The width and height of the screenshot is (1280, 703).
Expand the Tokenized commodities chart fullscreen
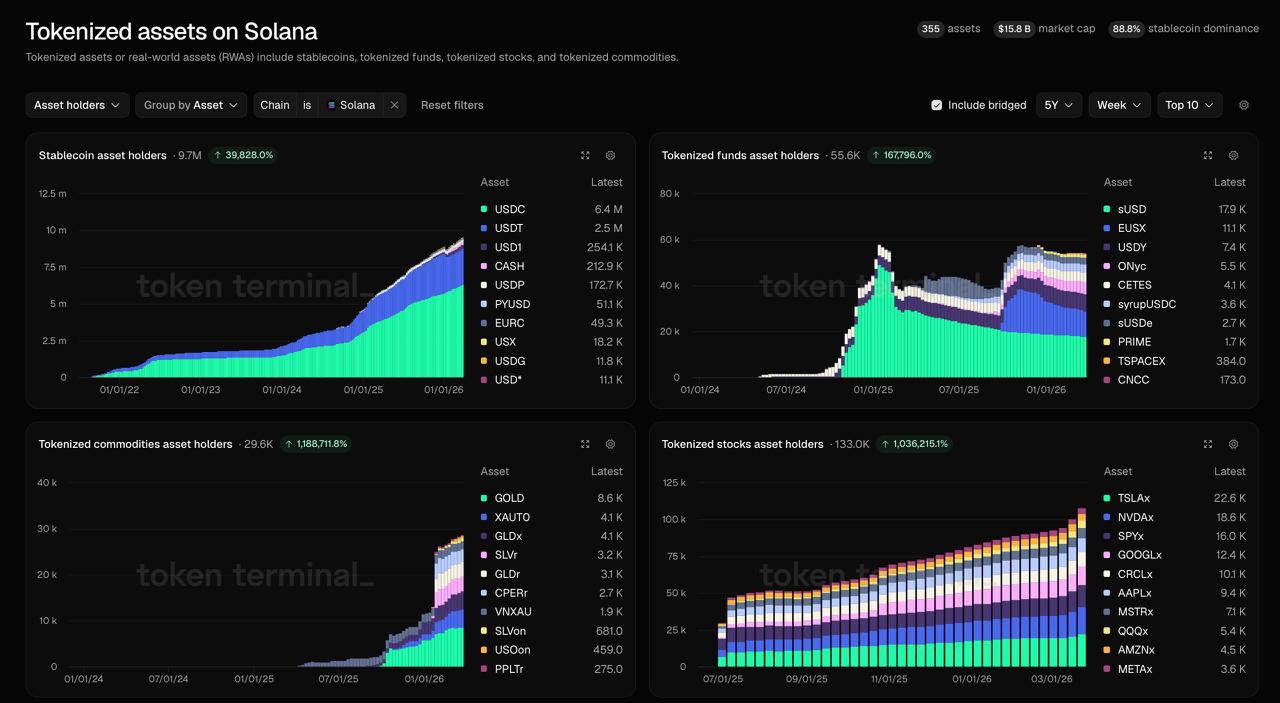pyautogui.click(x=585, y=444)
